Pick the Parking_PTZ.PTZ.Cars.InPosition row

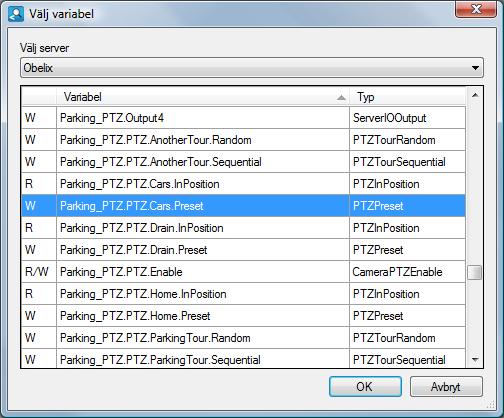243,184
